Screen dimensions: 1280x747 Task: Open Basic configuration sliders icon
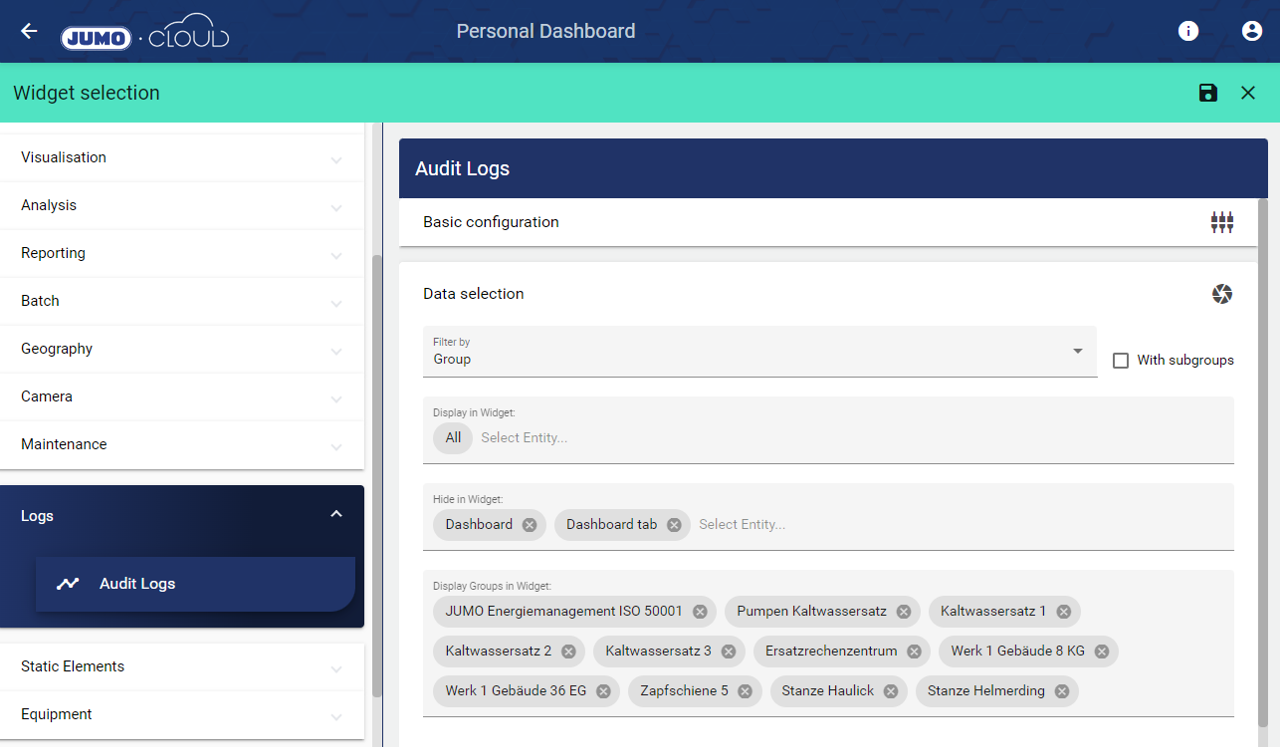(x=1221, y=222)
